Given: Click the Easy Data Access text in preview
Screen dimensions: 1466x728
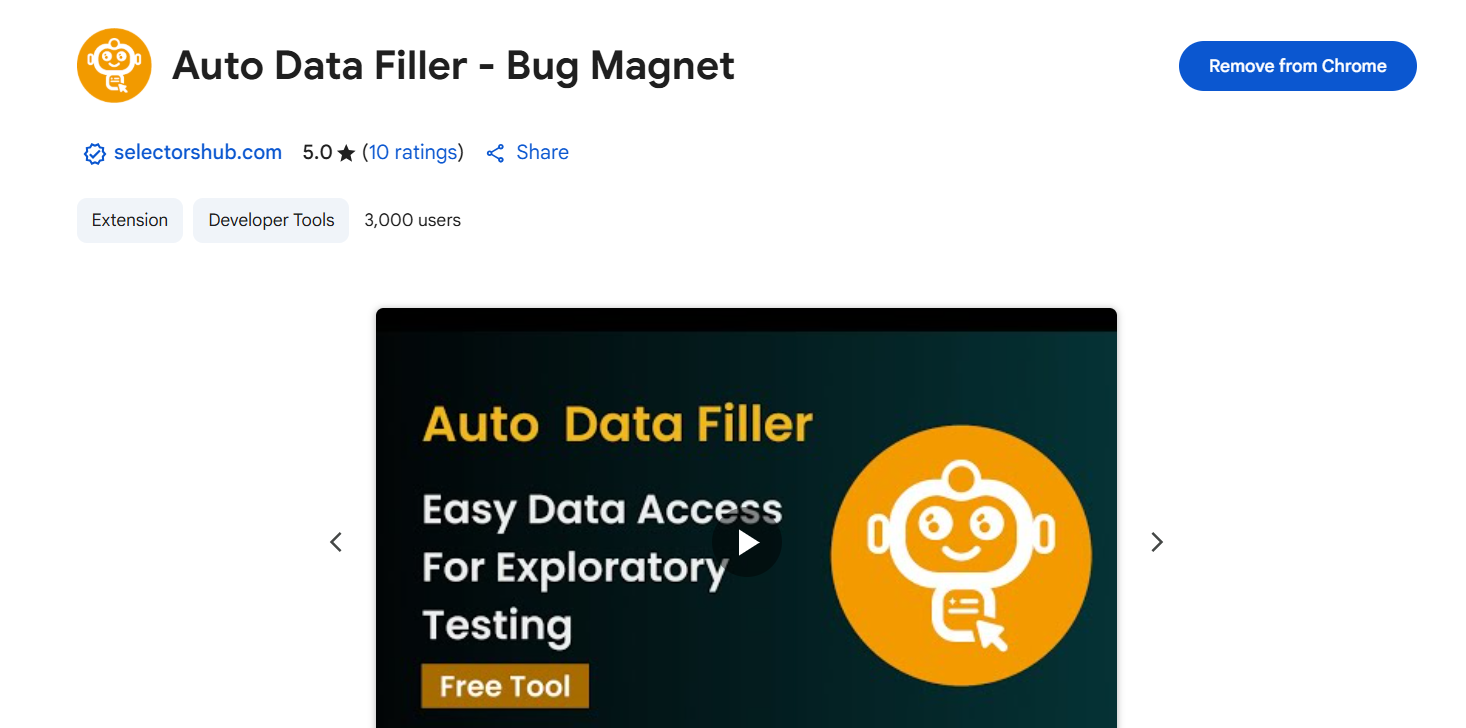Looking at the screenshot, I should tap(602, 510).
